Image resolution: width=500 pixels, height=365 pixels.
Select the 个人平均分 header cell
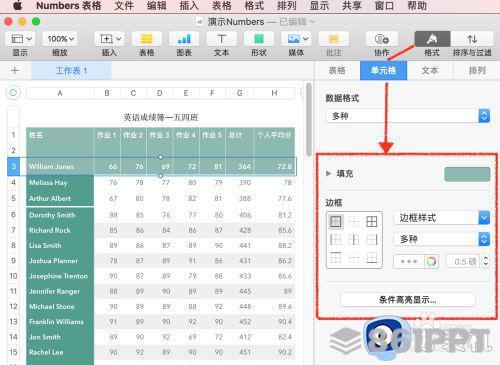[274, 135]
